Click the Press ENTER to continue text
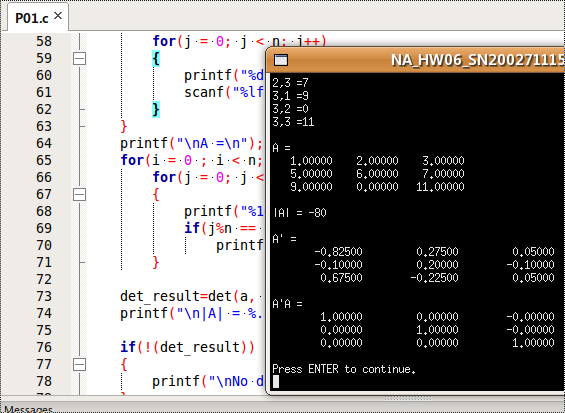Screen dimensions: 565x413 coord(344,369)
